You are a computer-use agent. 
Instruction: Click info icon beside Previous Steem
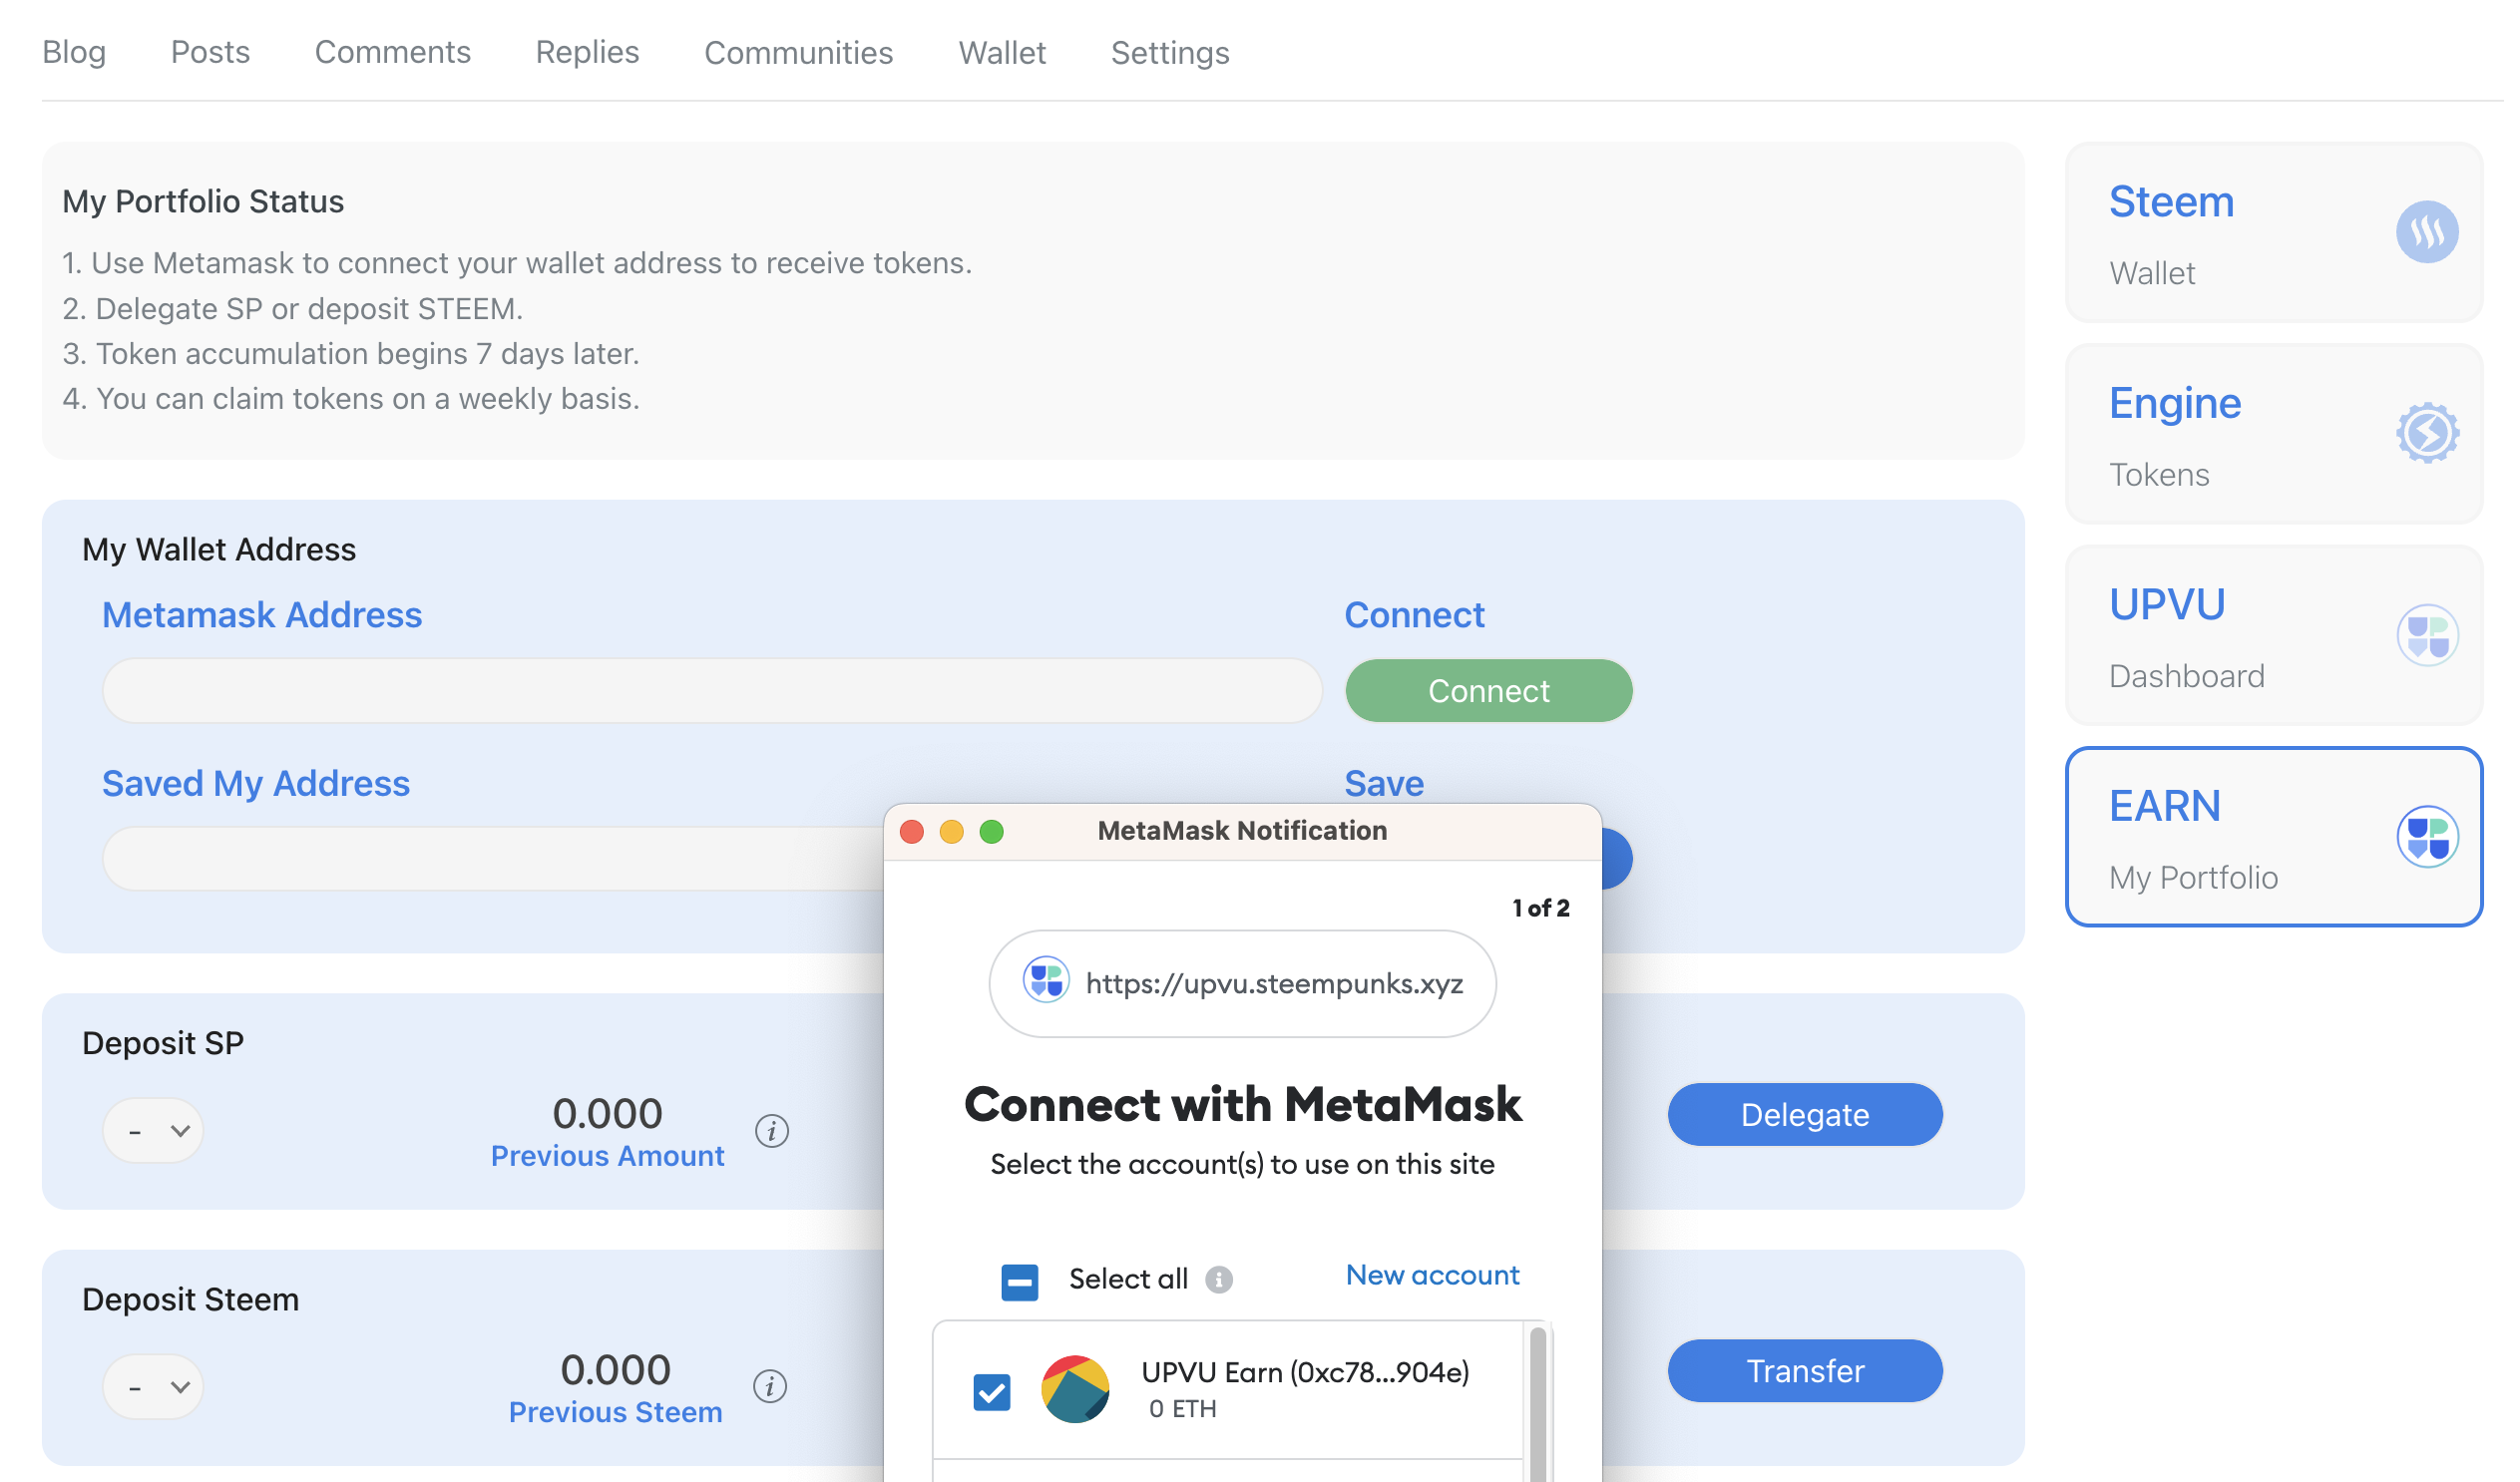click(x=769, y=1387)
